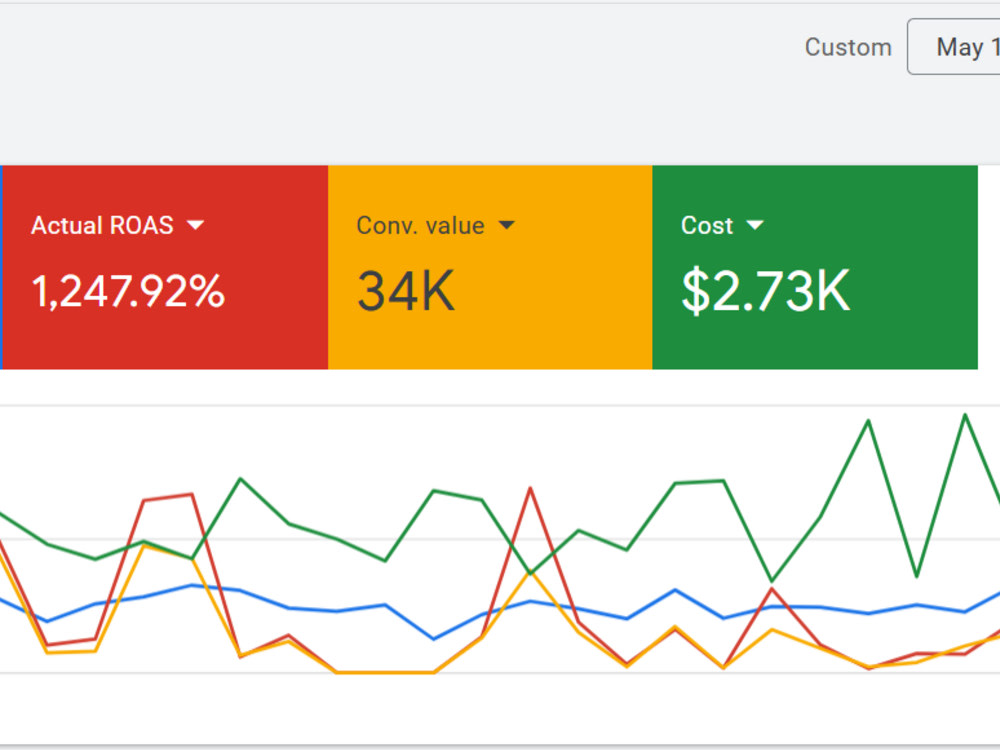Click the blue line's lowest dip
The width and height of the screenshot is (1000, 750).
pyautogui.click(x=434, y=638)
